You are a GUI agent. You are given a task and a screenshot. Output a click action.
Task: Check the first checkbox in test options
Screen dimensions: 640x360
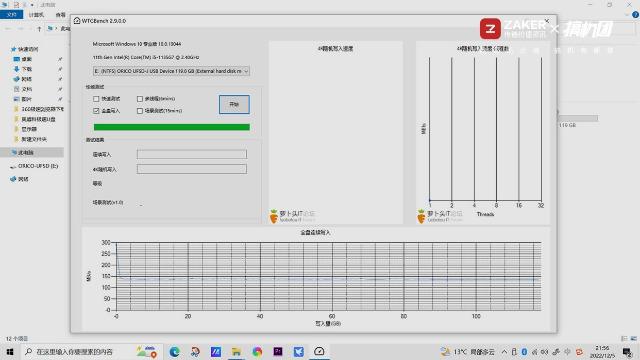point(96,99)
